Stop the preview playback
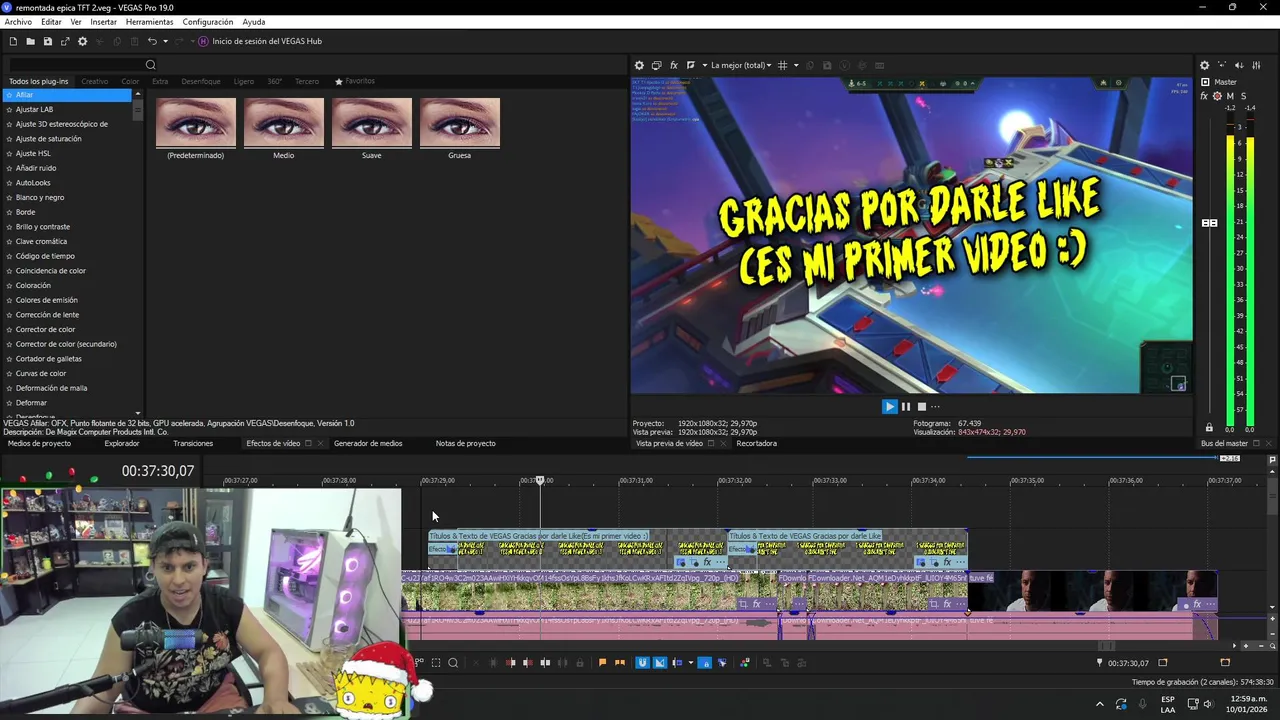The width and height of the screenshot is (1280, 720). coord(922,406)
